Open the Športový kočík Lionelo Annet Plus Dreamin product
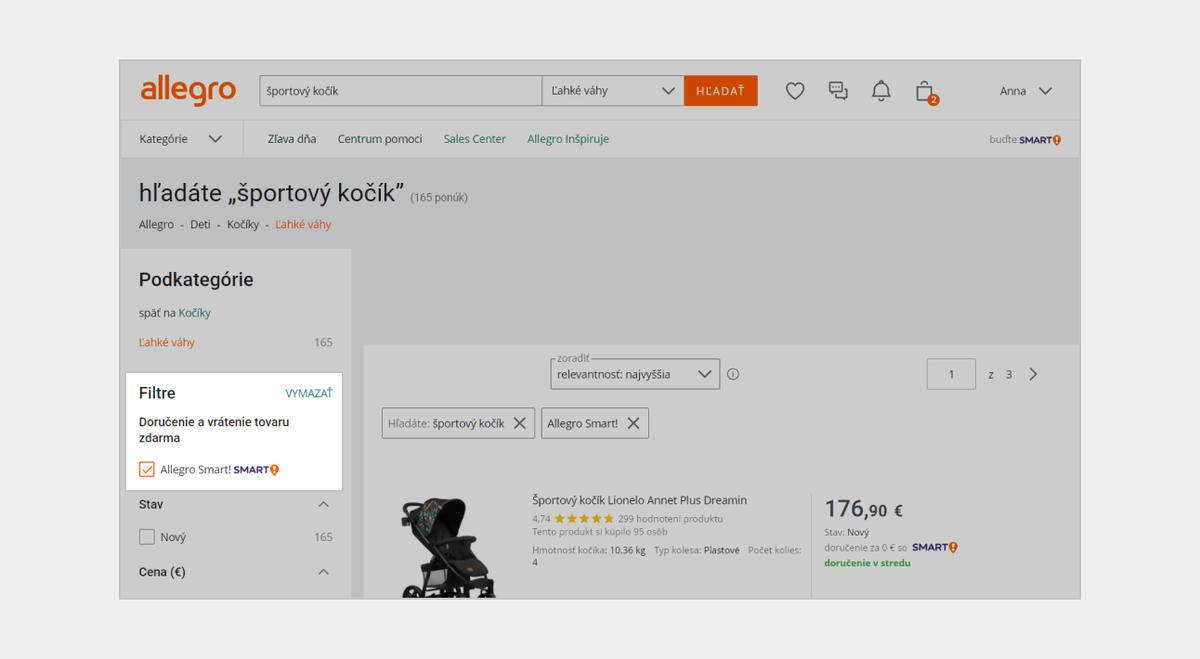Viewport: 1200px width, 659px height. (640, 500)
